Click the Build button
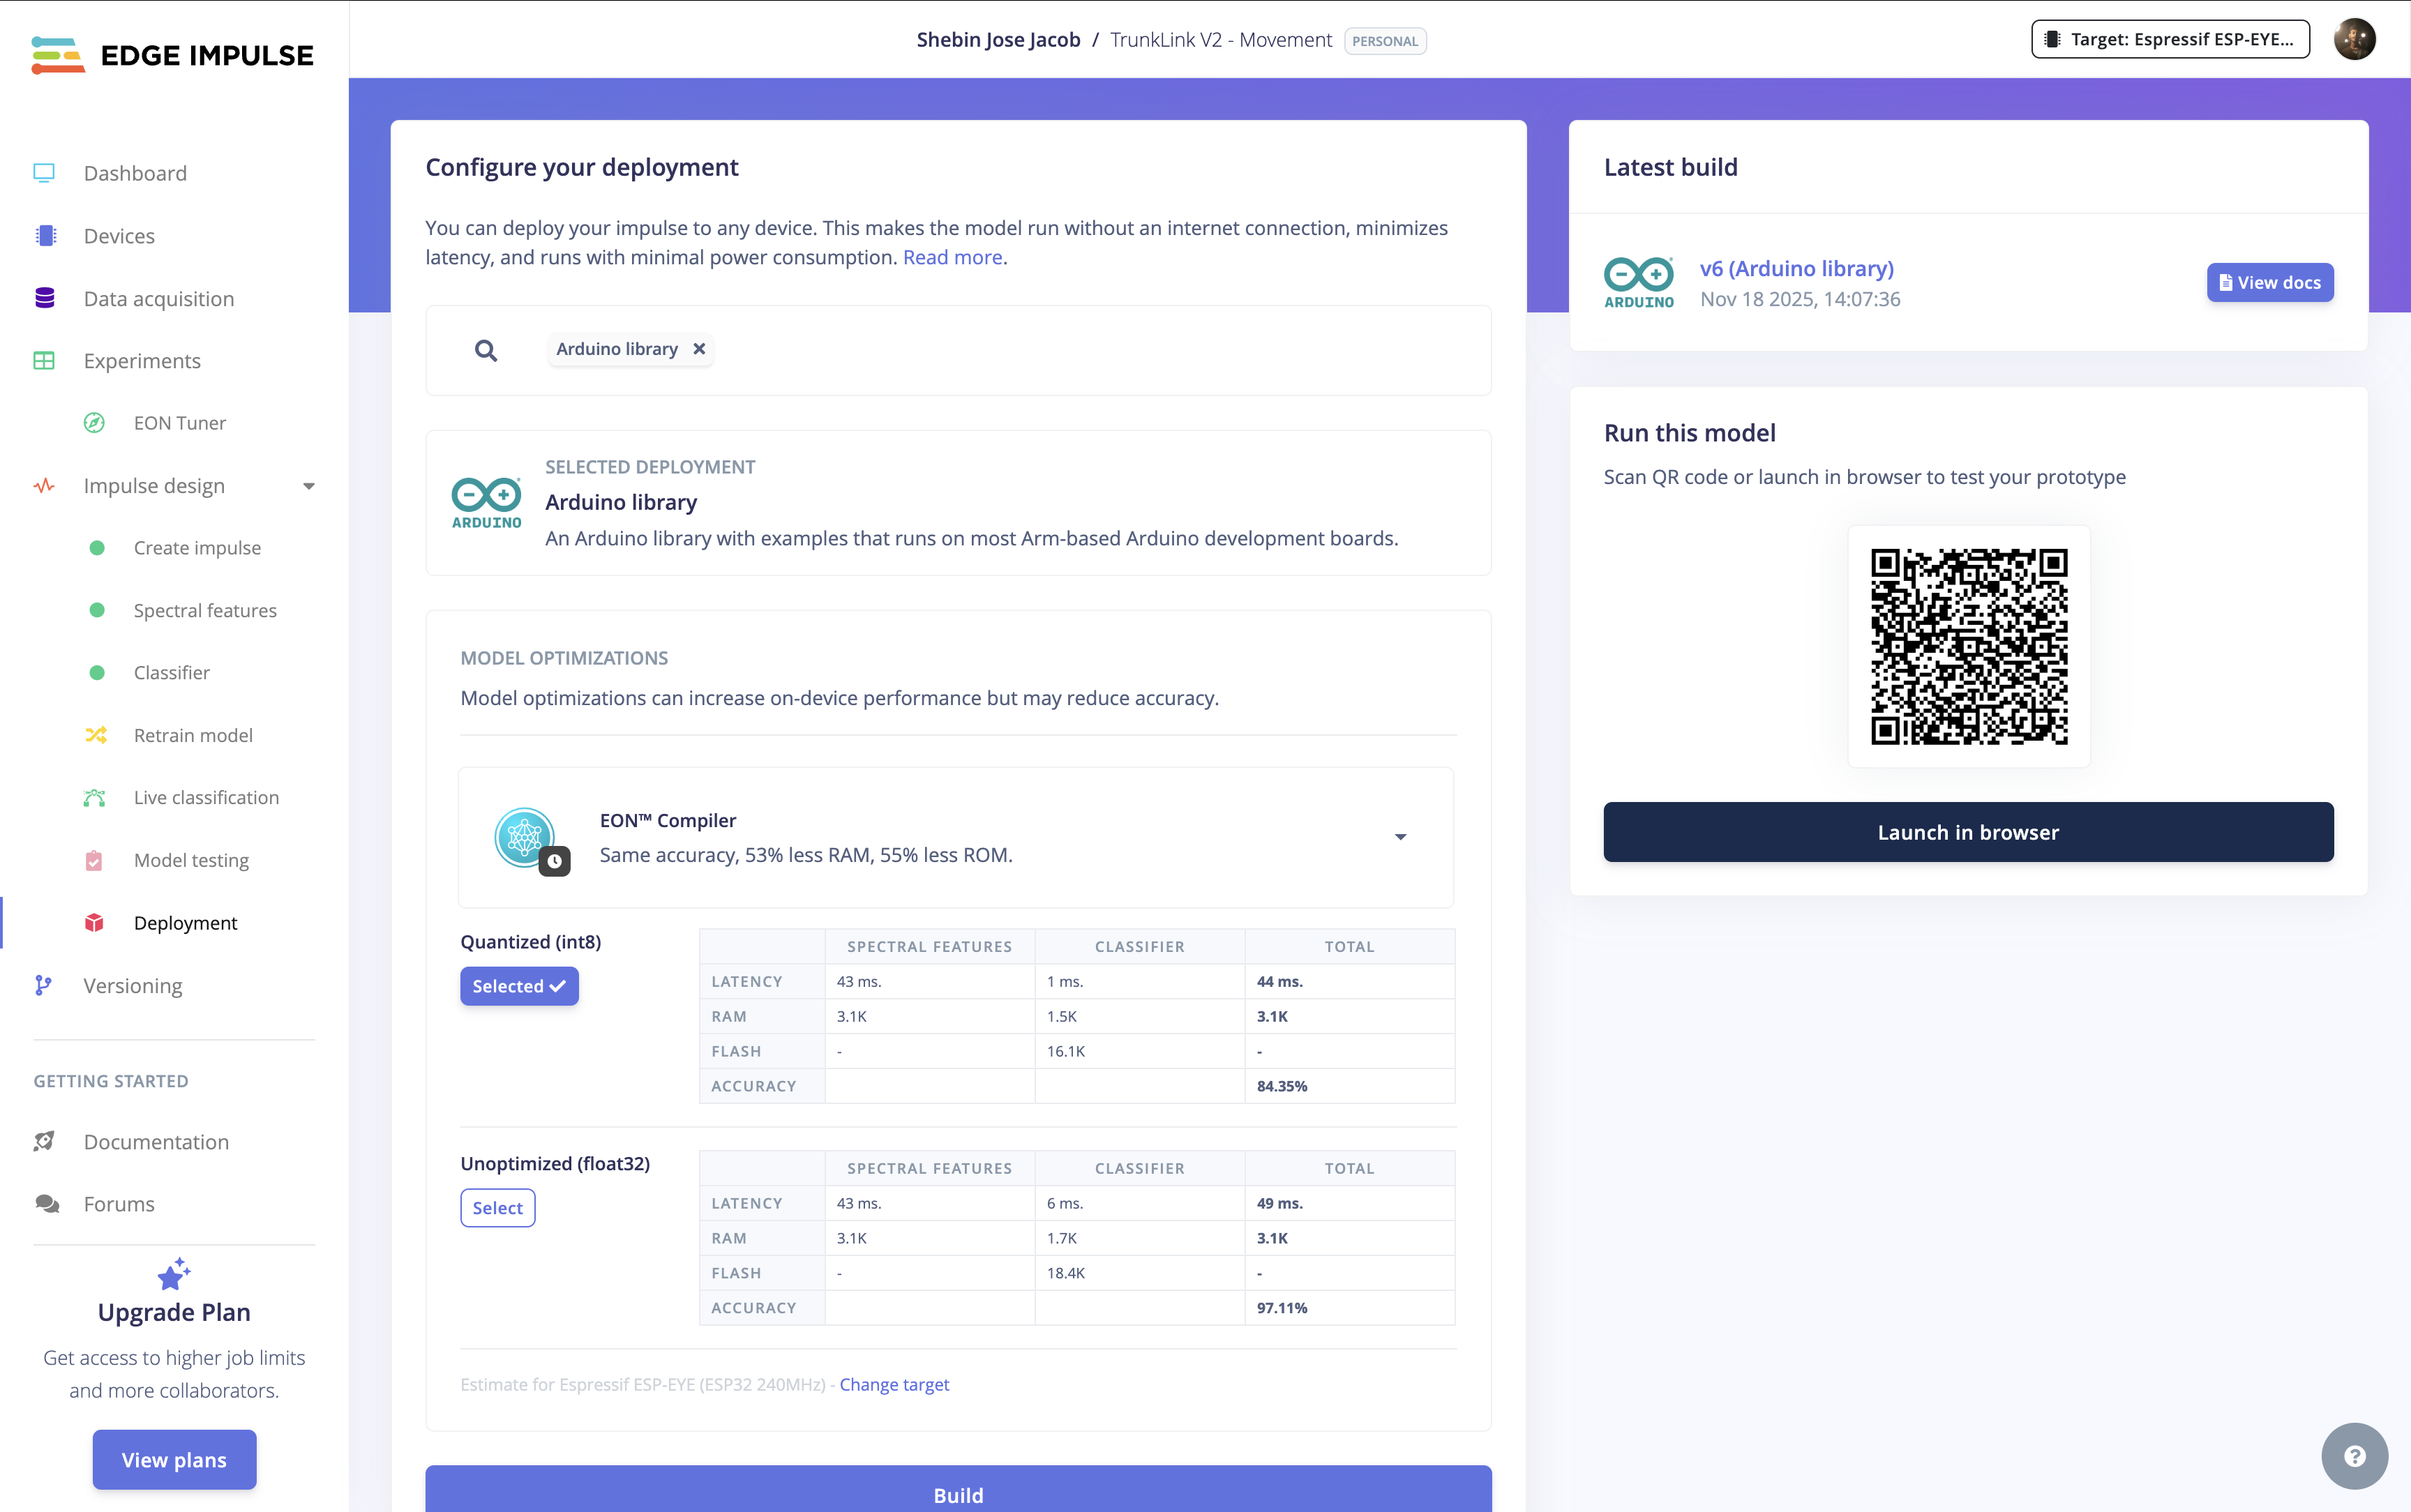The width and height of the screenshot is (2411, 1512). (x=957, y=1493)
